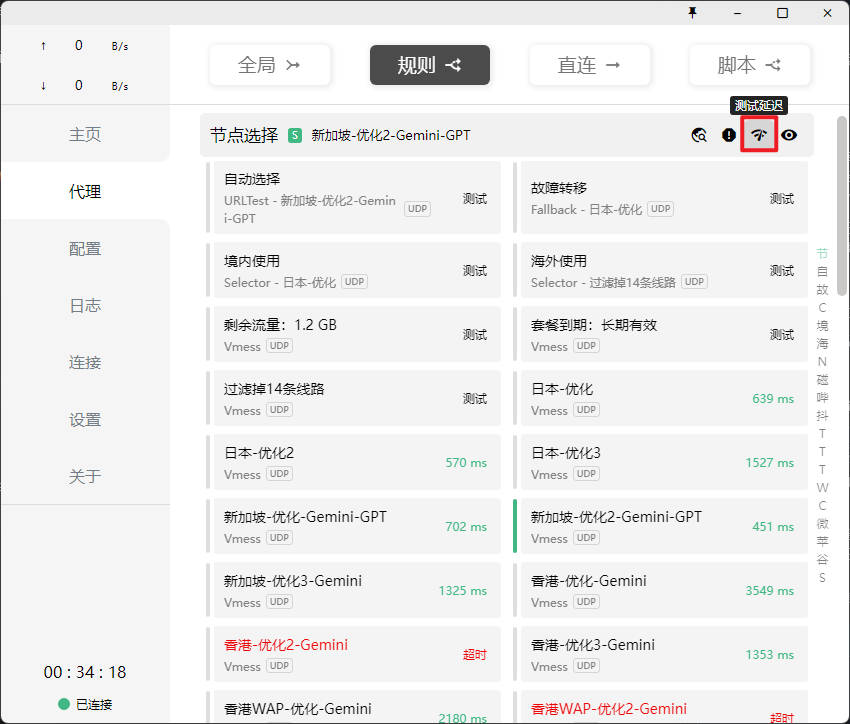Click 测试 on 自动选择 card
This screenshot has width=850, height=724.
click(x=475, y=199)
